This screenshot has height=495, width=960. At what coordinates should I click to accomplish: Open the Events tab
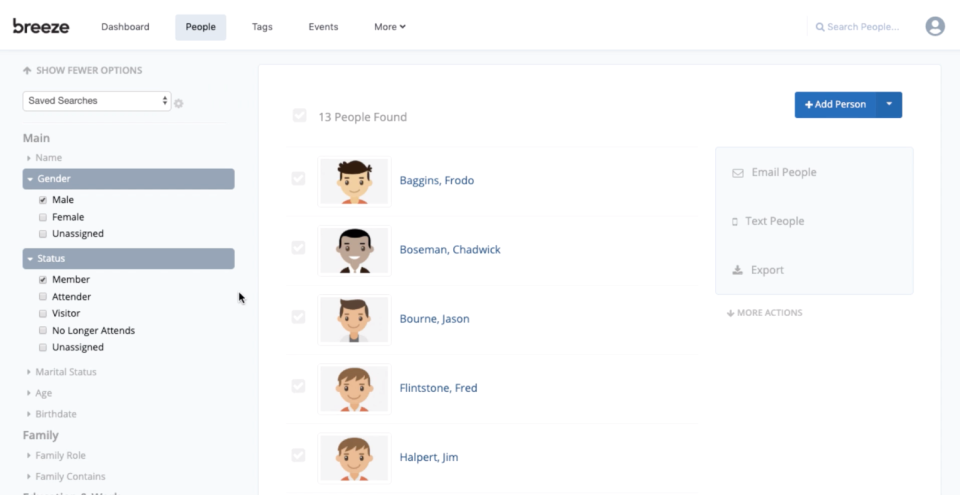coord(323,27)
